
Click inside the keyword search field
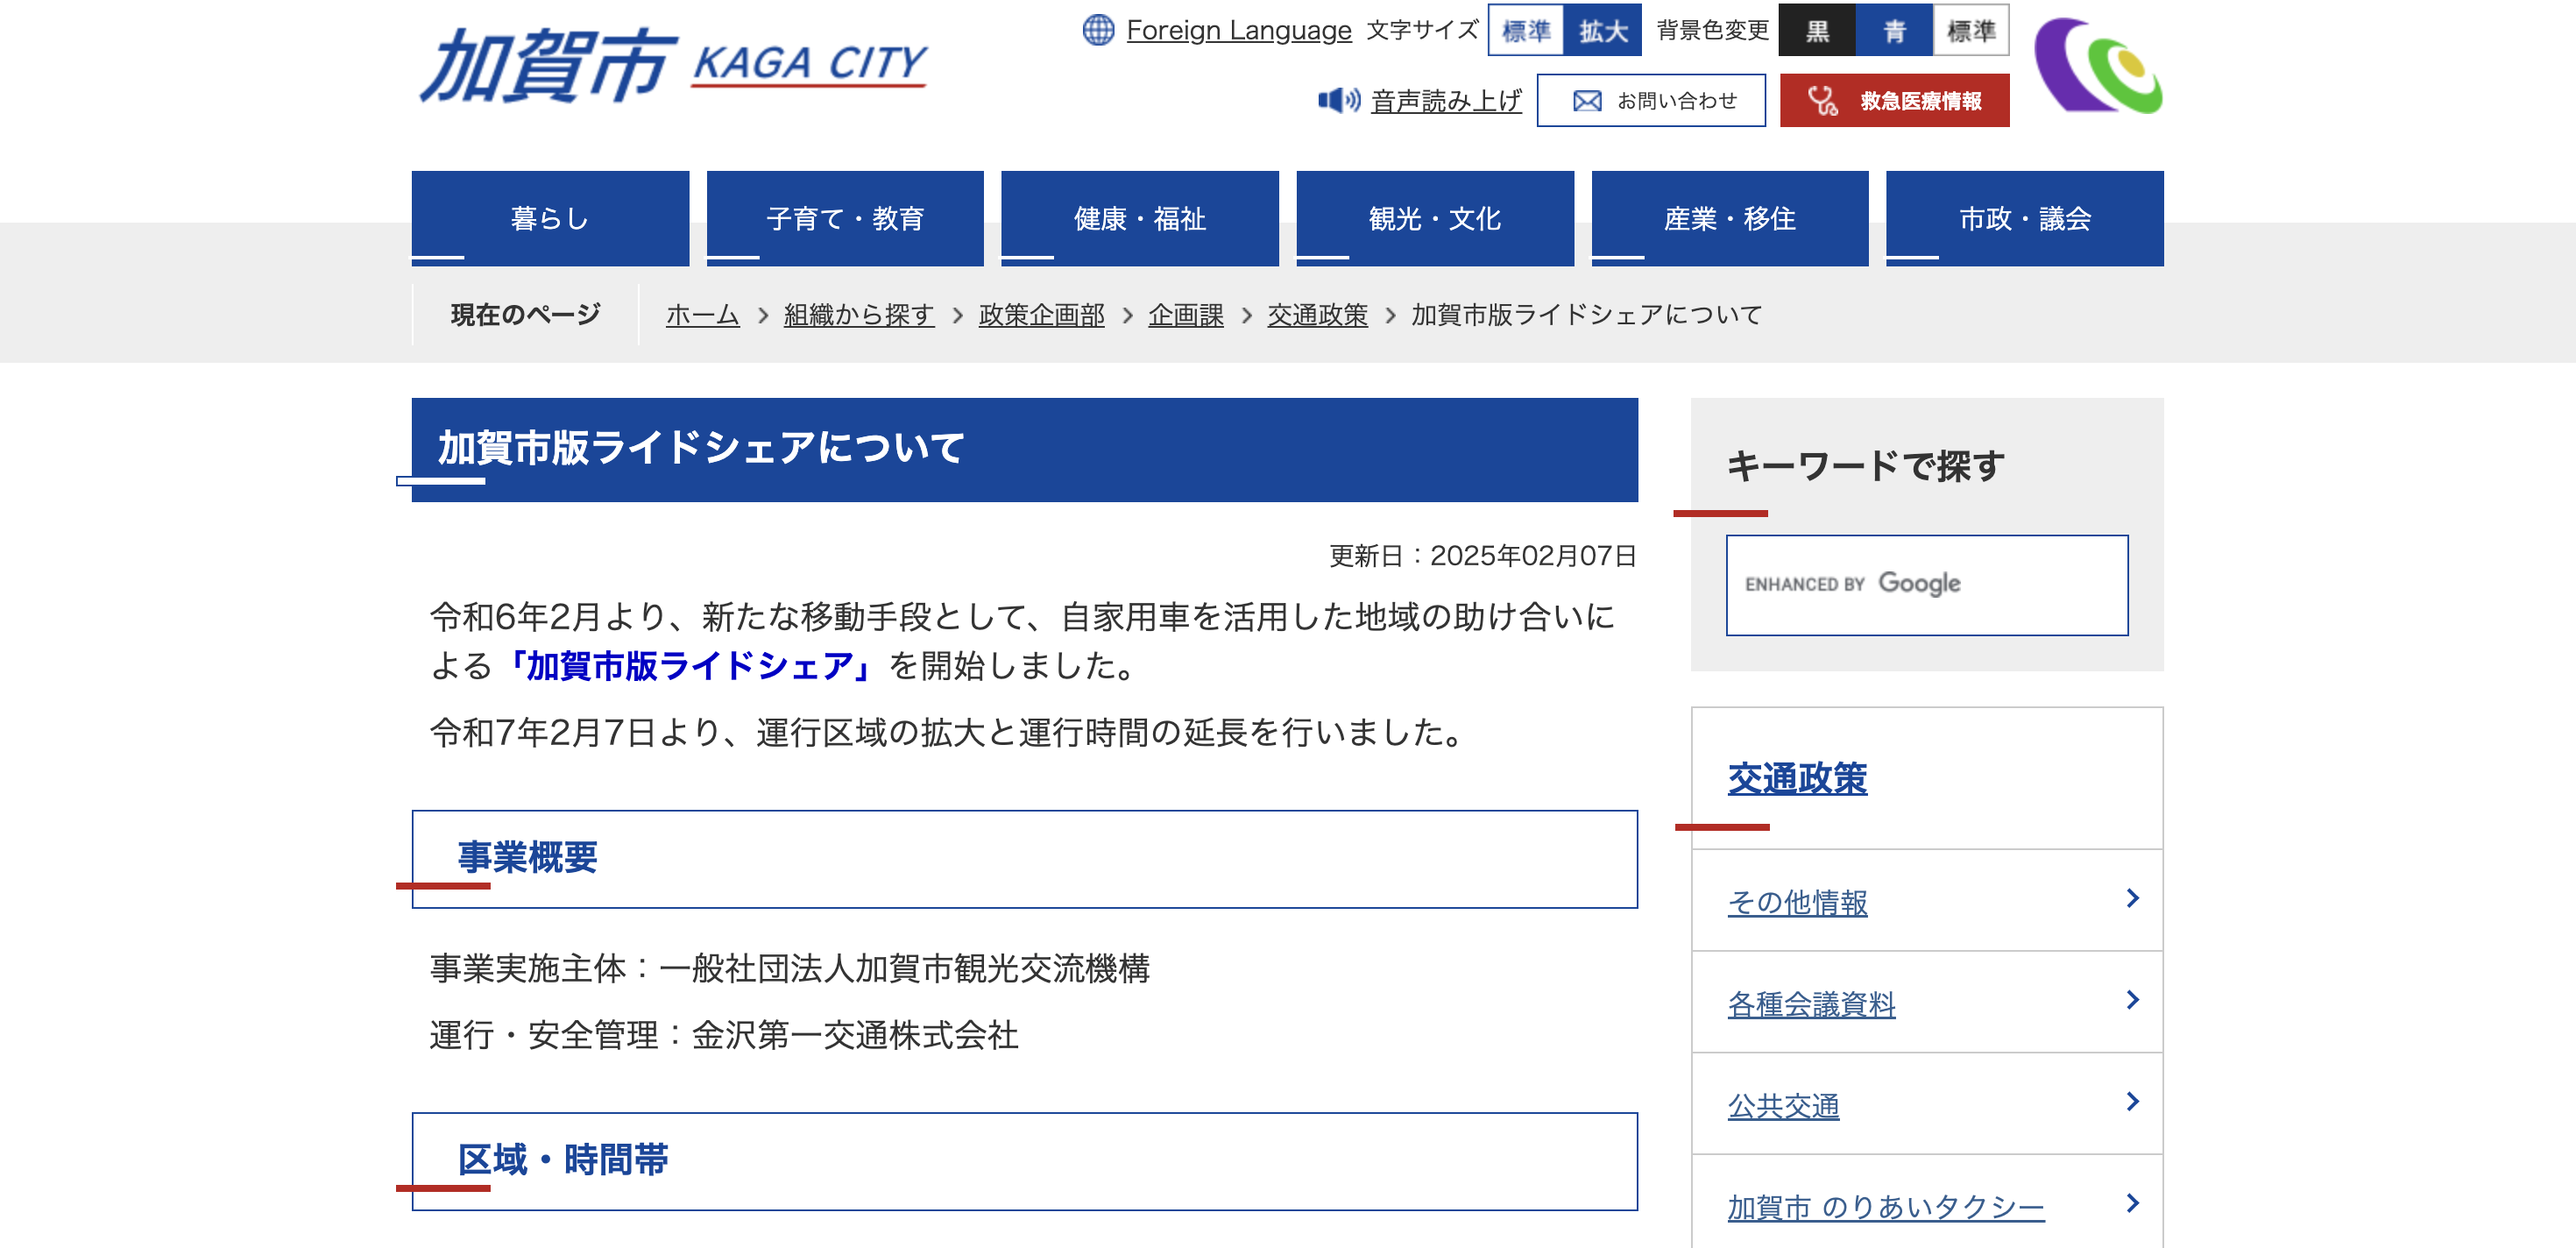click(x=1928, y=584)
